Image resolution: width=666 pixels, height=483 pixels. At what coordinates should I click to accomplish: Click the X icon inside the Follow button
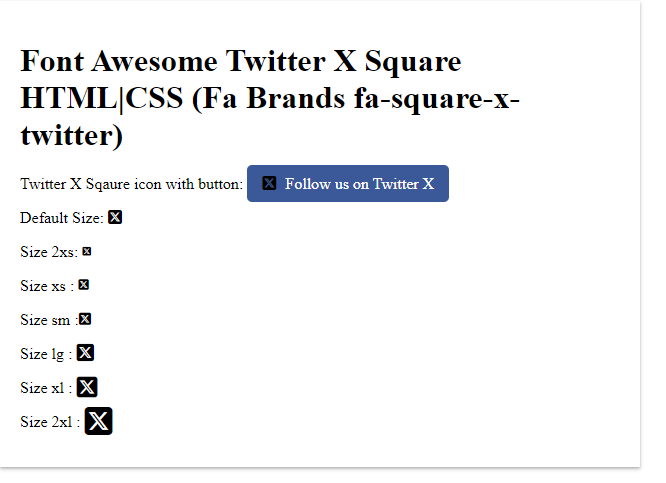[x=269, y=183]
